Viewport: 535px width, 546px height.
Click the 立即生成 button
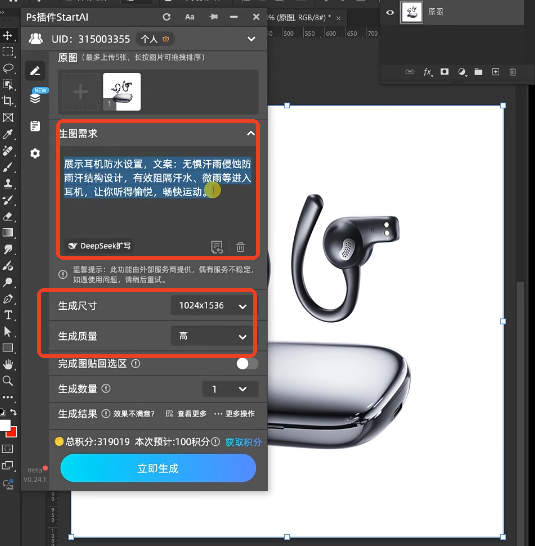point(158,468)
